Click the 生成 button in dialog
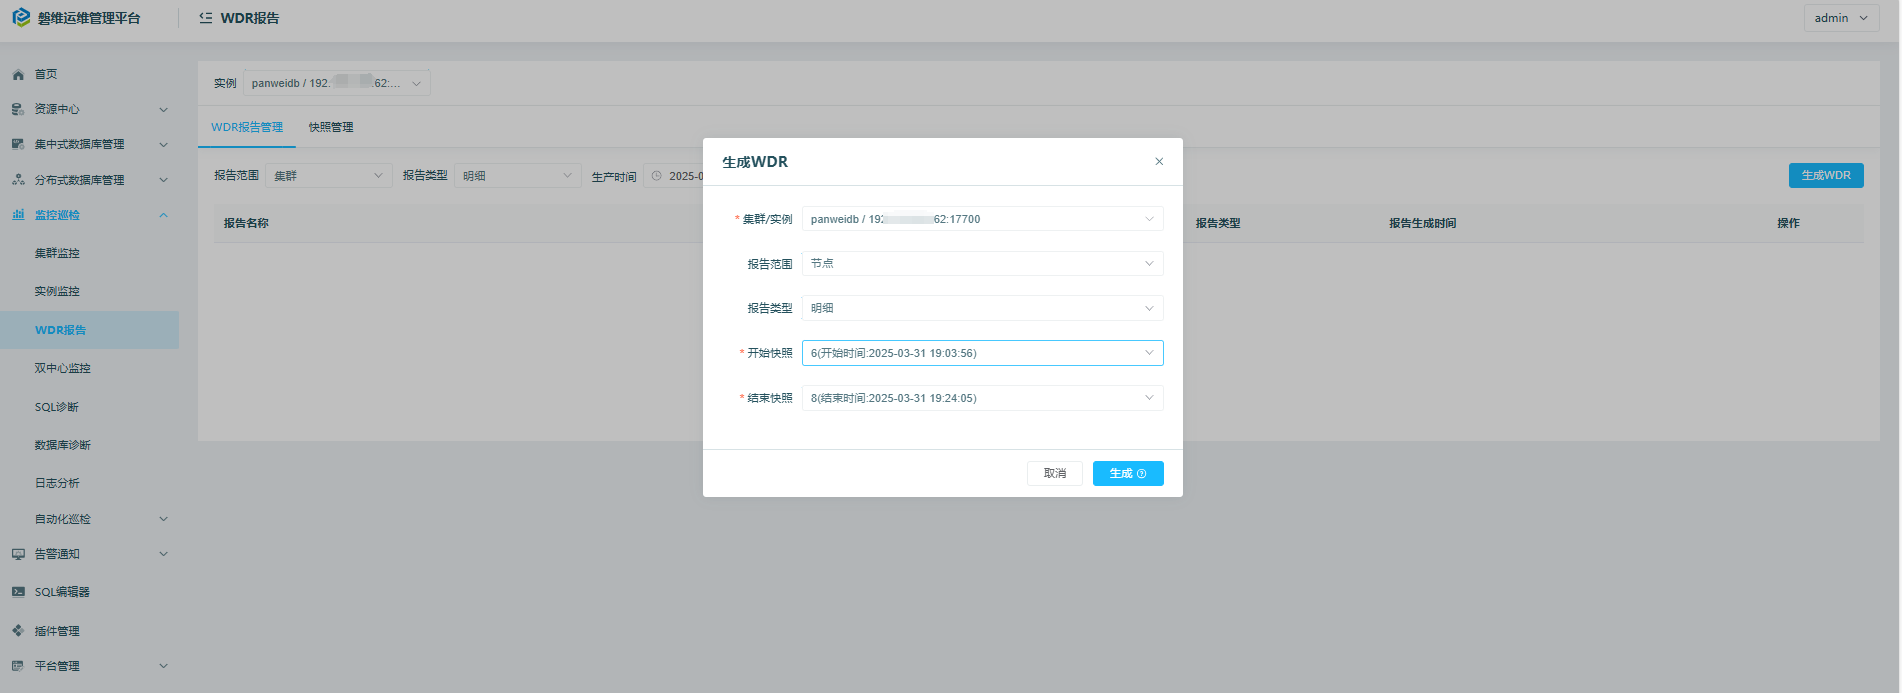 pyautogui.click(x=1128, y=474)
